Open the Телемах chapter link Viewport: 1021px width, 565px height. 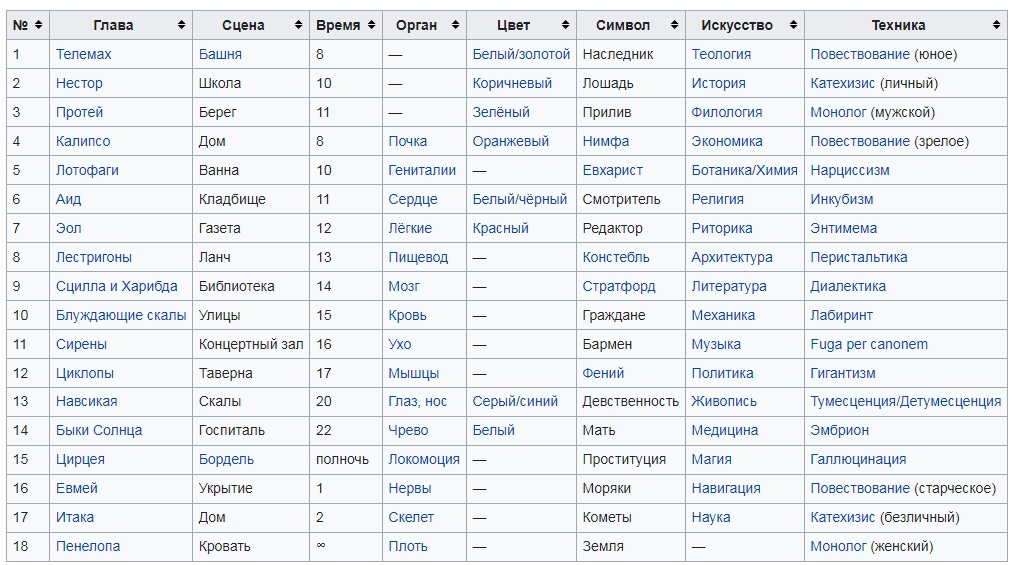[x=83, y=54]
